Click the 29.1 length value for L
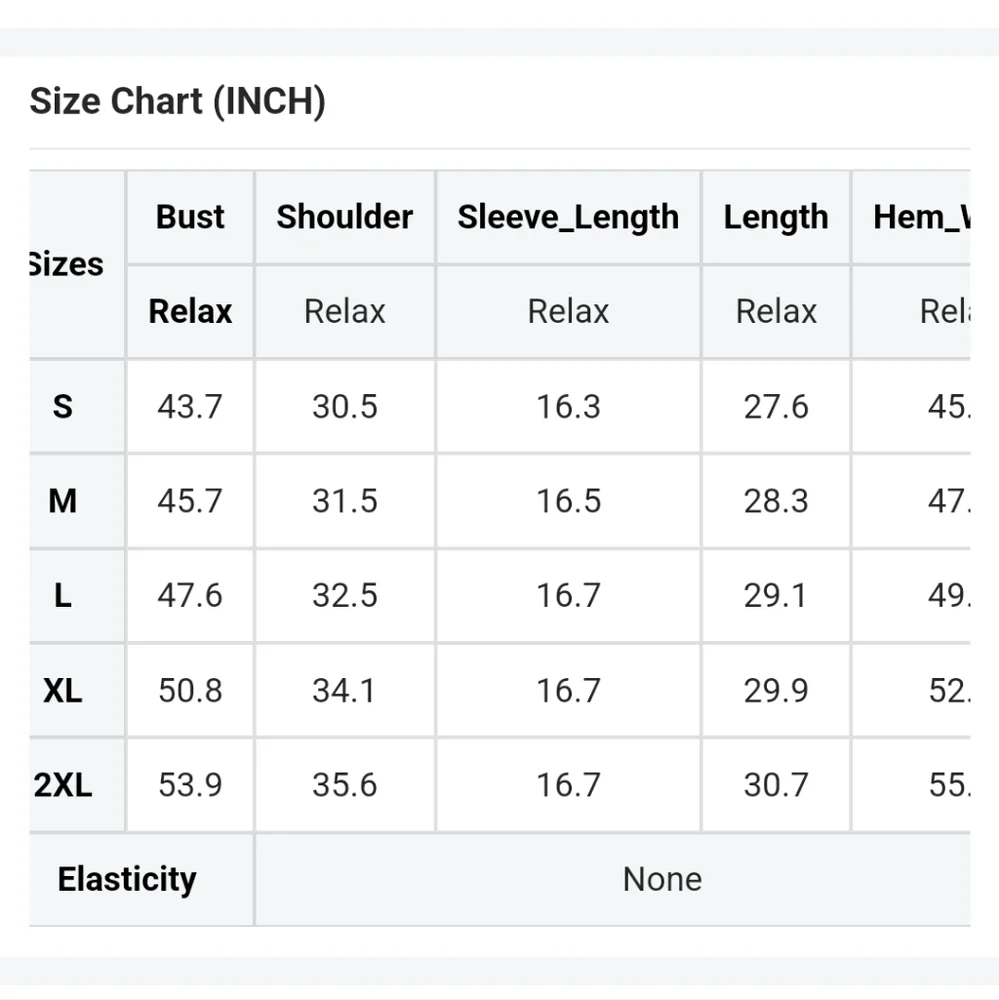Screen dimensions: 999x1000 [776, 596]
